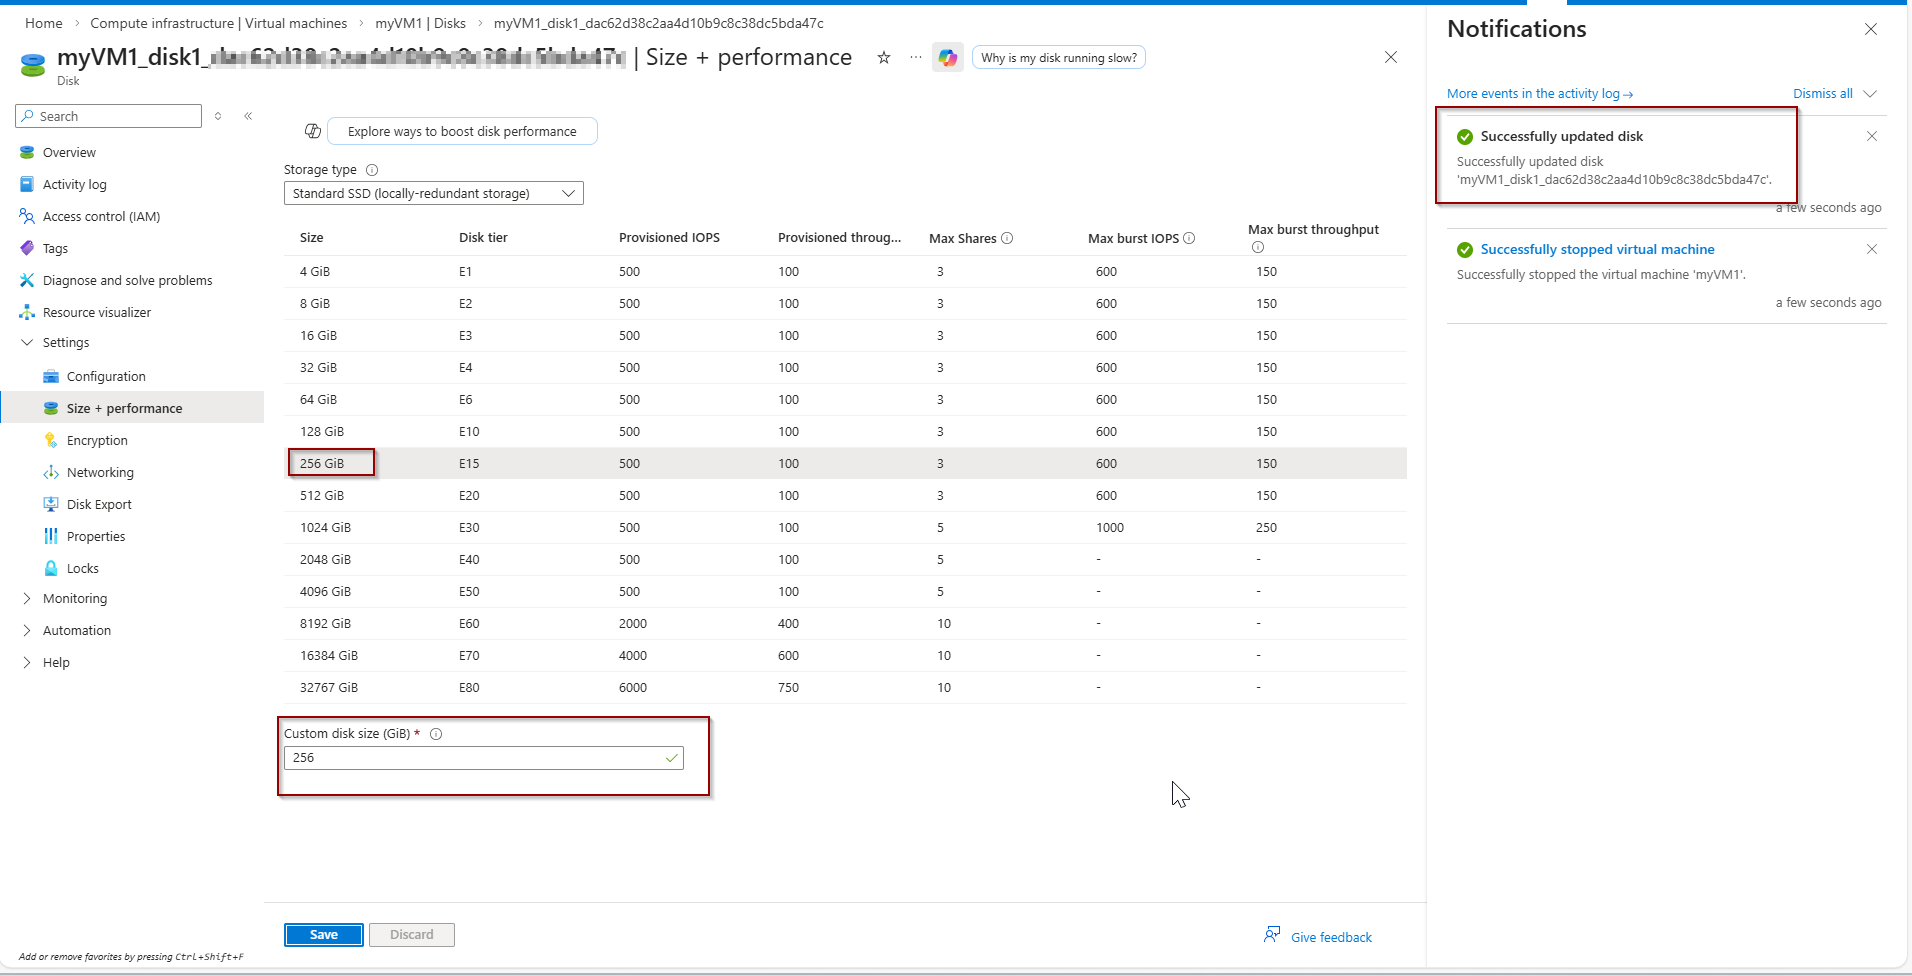Click the Disk tier column header
The width and height of the screenshot is (1912, 976).
(483, 238)
